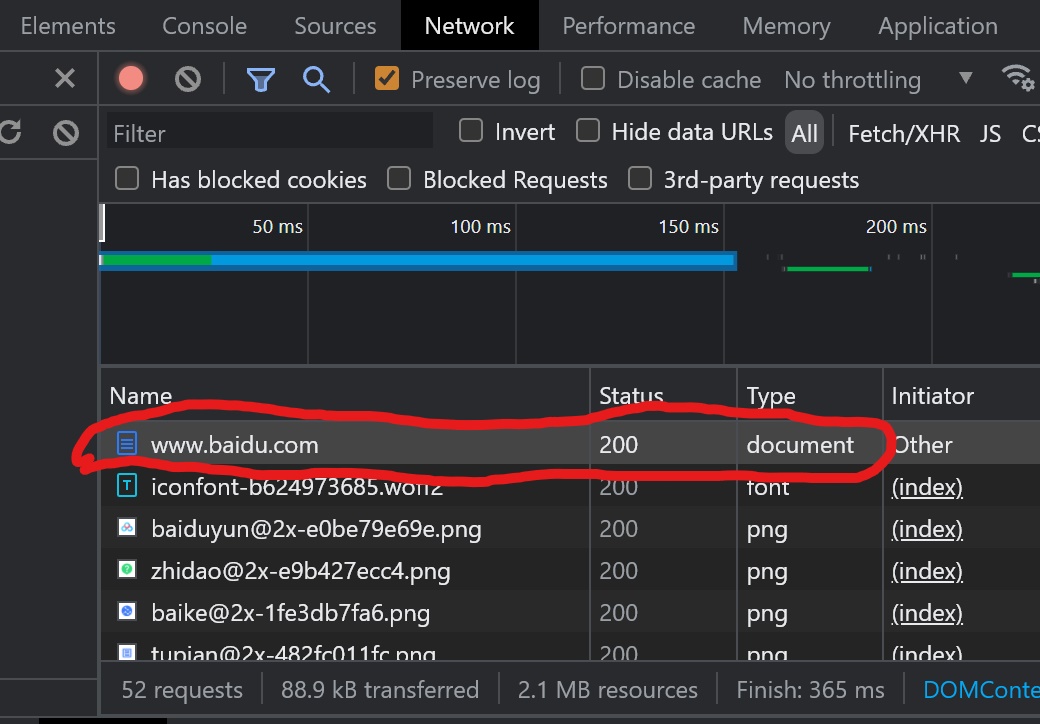Click the thumbnail icon of baiduyun png
1040x724 pixels.
click(127, 527)
